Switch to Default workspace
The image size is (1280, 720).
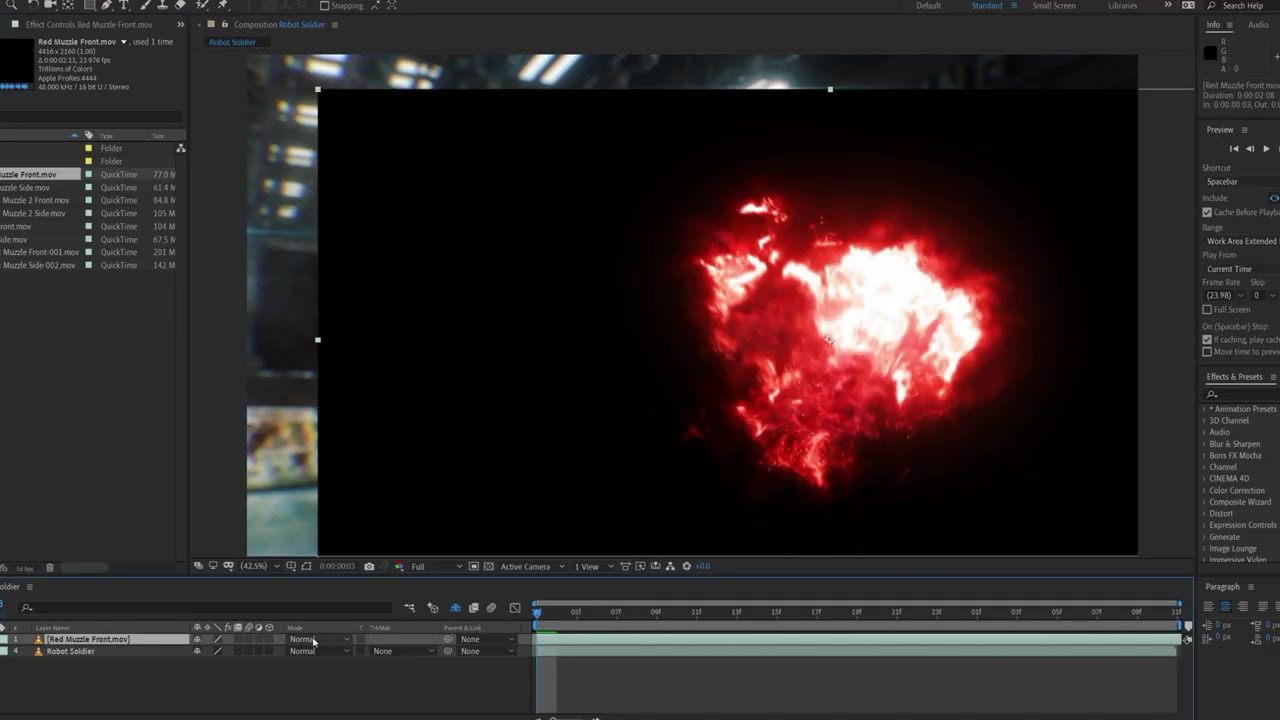pyautogui.click(x=928, y=6)
